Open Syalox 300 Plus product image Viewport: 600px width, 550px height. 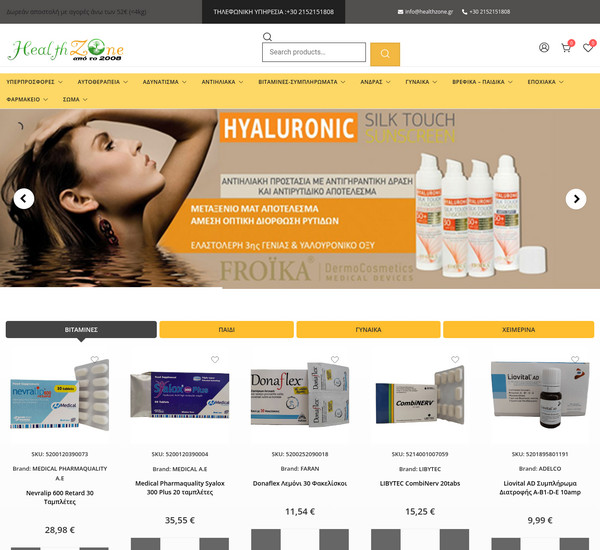[180, 396]
